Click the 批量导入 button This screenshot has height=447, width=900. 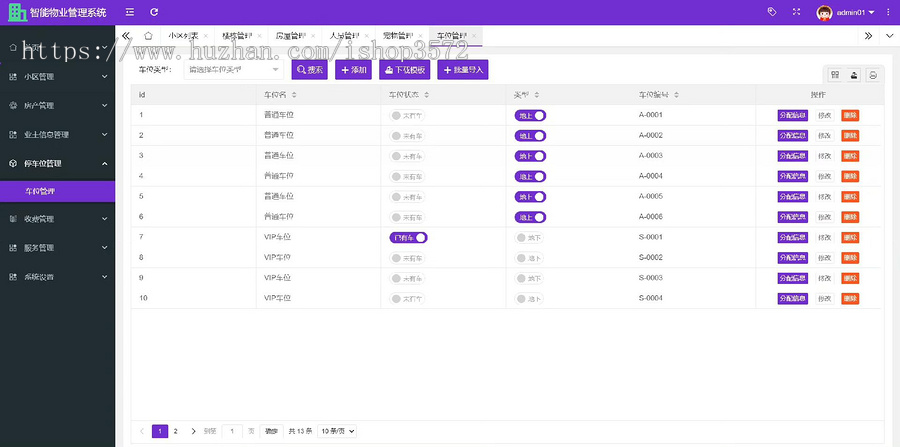[x=463, y=70]
